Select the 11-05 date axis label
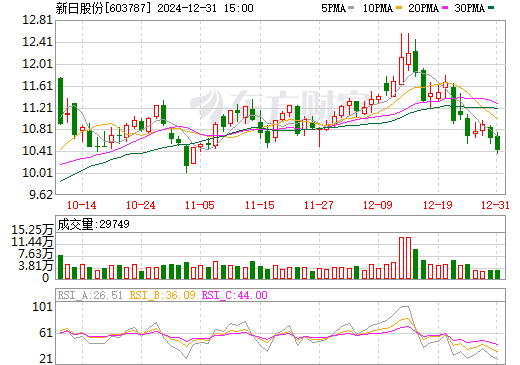This screenshot has width=520, height=365. pyautogui.click(x=200, y=205)
